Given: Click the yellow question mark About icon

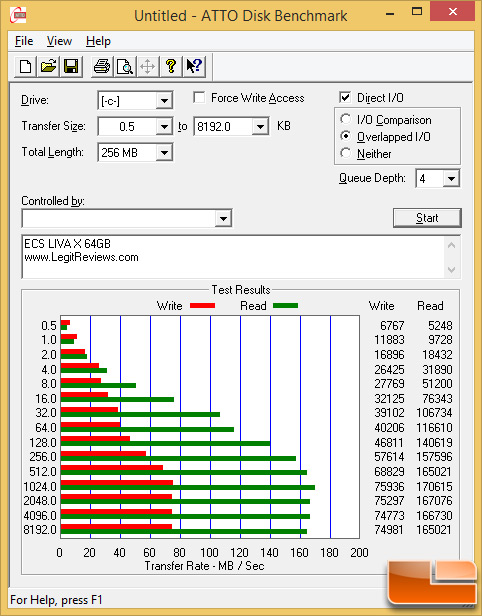Looking at the screenshot, I should [x=170, y=66].
